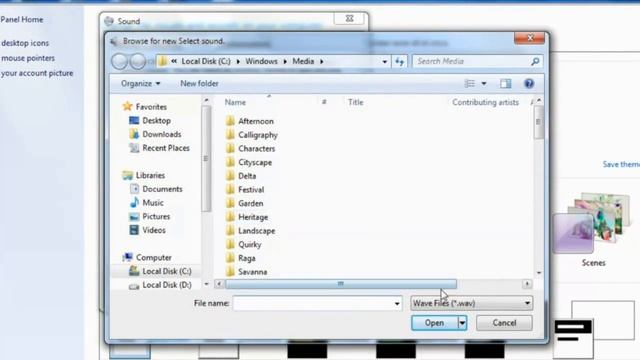Click Local Disk (C:) in address path
This screenshot has height=360, width=640.
point(206,61)
